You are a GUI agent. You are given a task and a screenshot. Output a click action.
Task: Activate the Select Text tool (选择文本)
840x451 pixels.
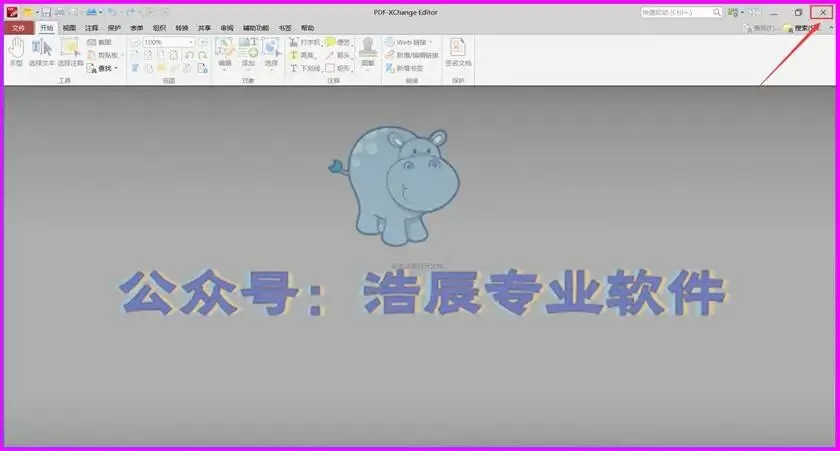click(x=42, y=52)
